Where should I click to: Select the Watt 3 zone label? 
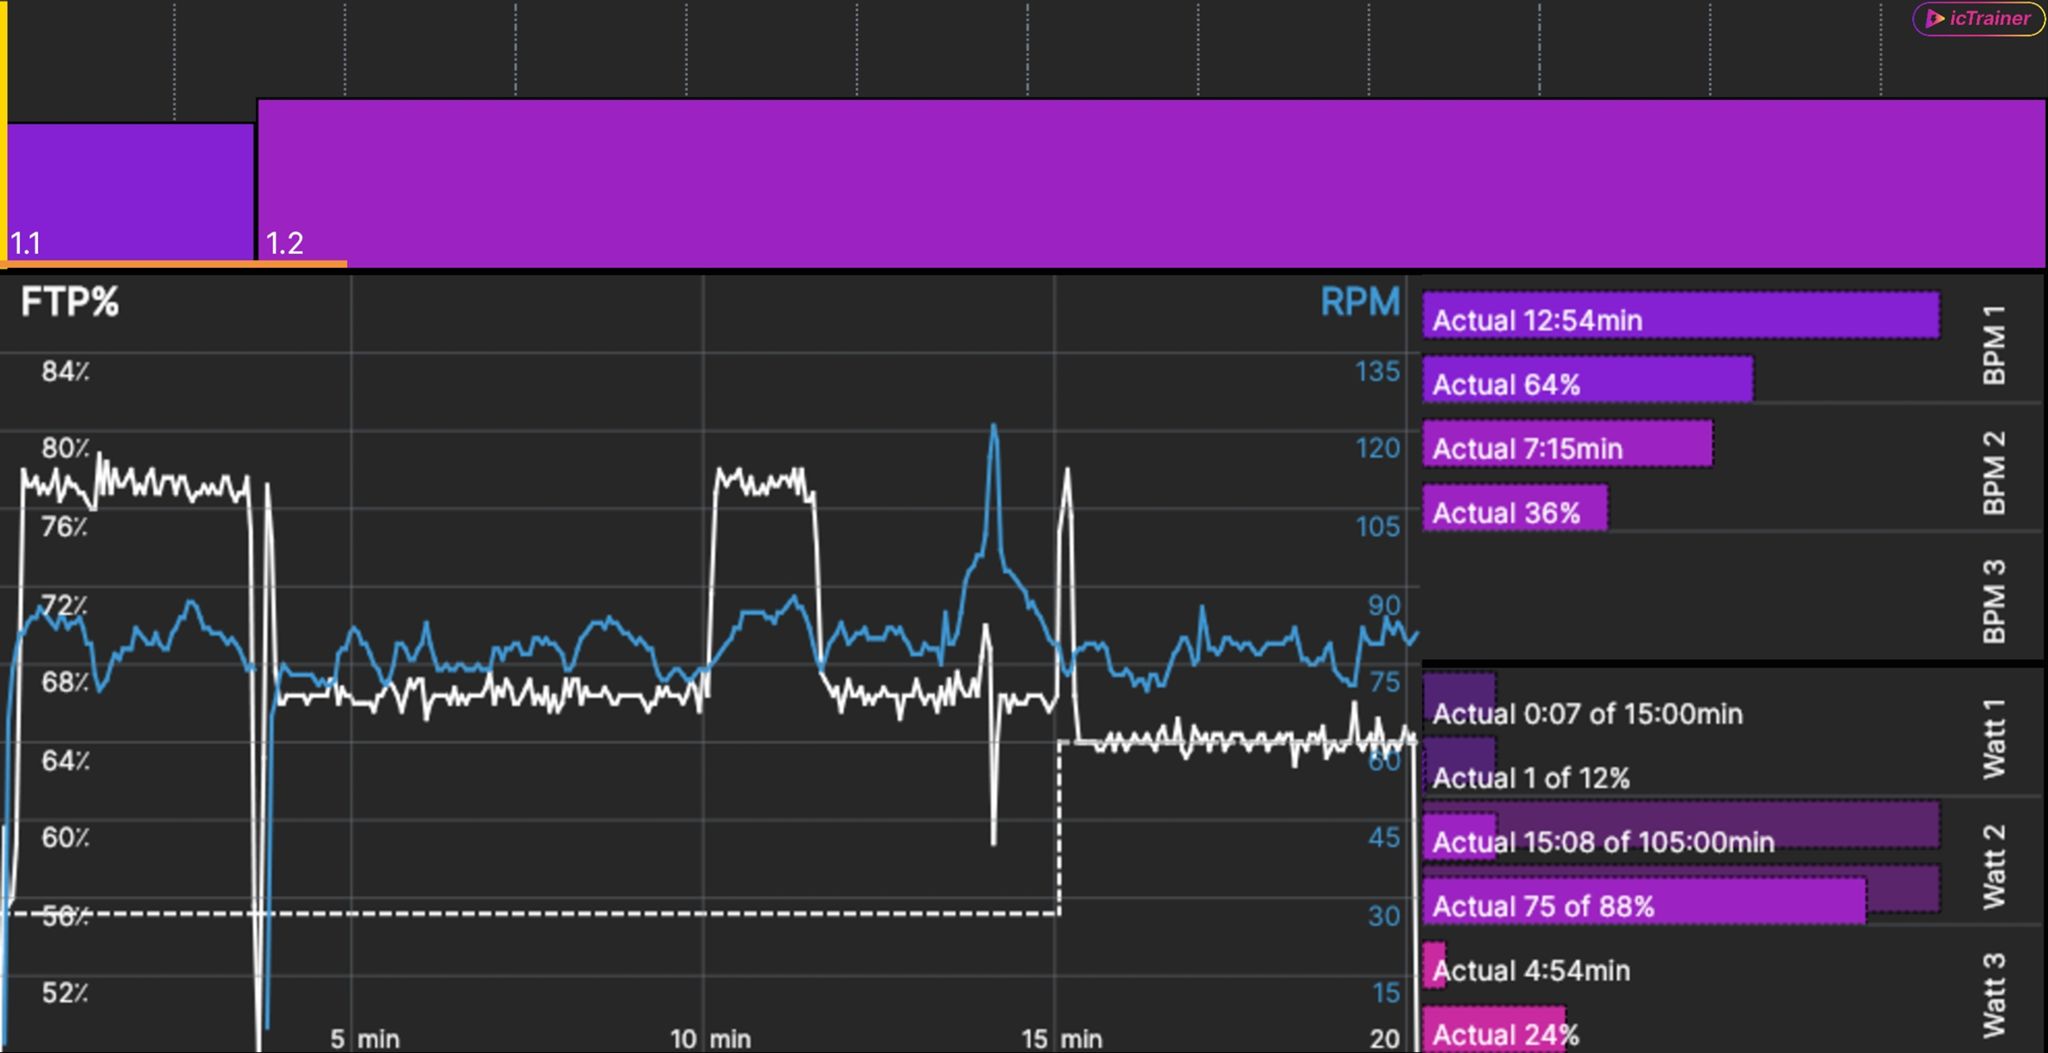coord(1994,994)
